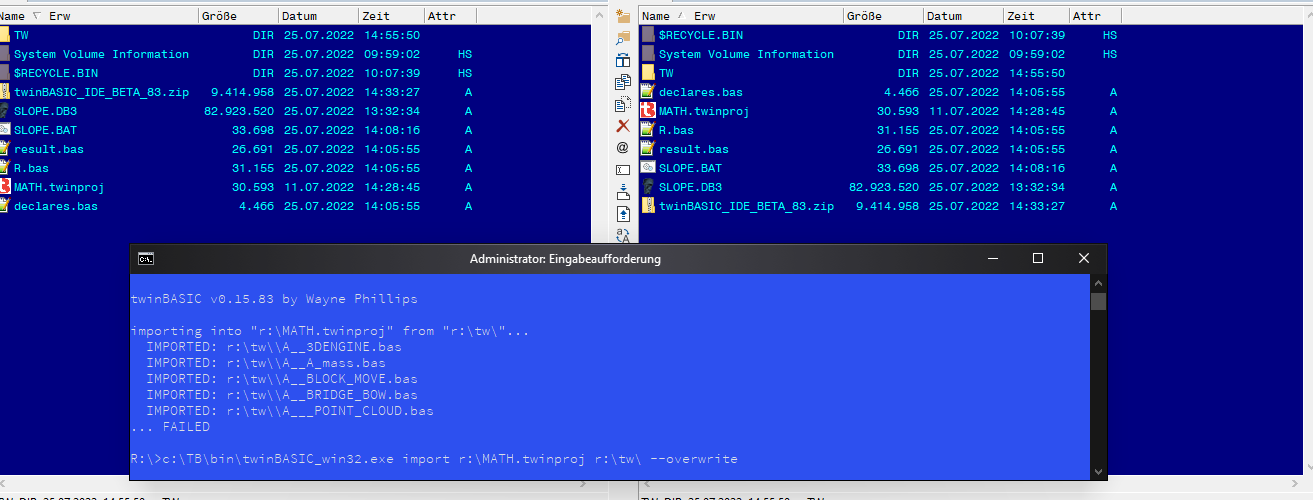The image size is (1313, 500).
Task: Select twinBASIC_IDE_BETA_83.zip name in right panel
Action: pyautogui.click(x=746, y=206)
